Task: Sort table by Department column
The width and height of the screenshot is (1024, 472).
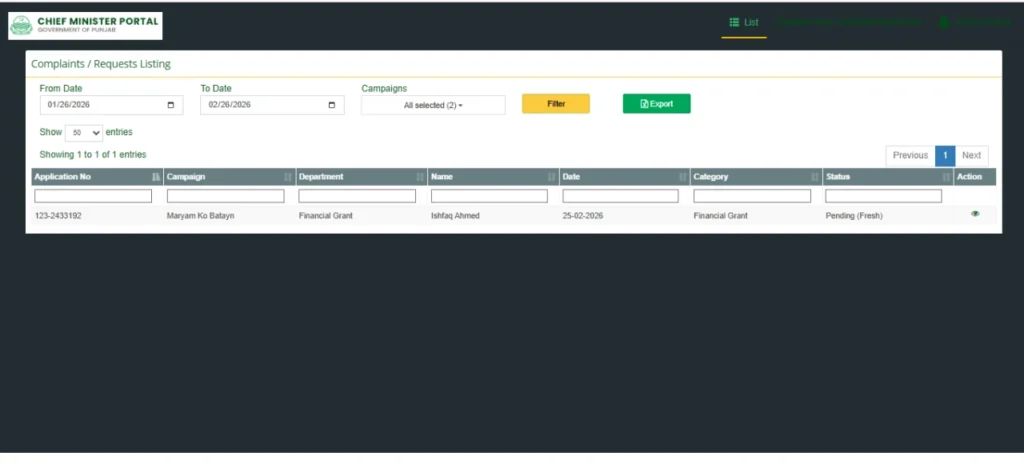Action: pyautogui.click(x=361, y=177)
